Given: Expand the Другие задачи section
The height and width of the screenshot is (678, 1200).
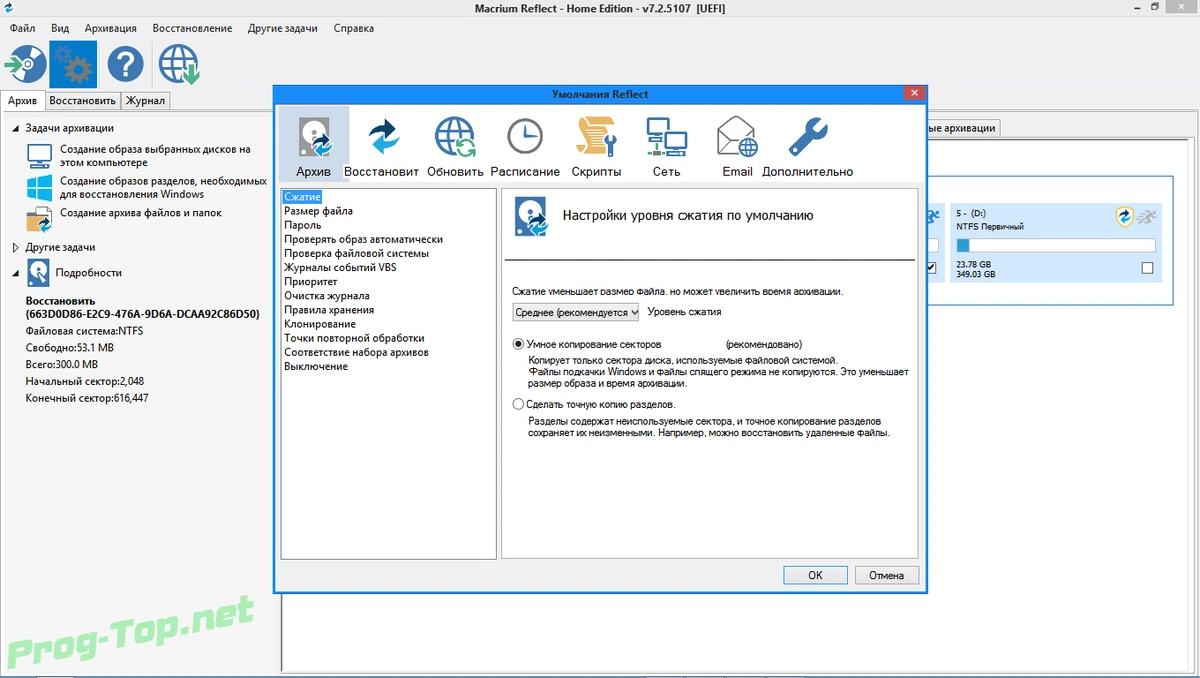Looking at the screenshot, I should pos(16,247).
